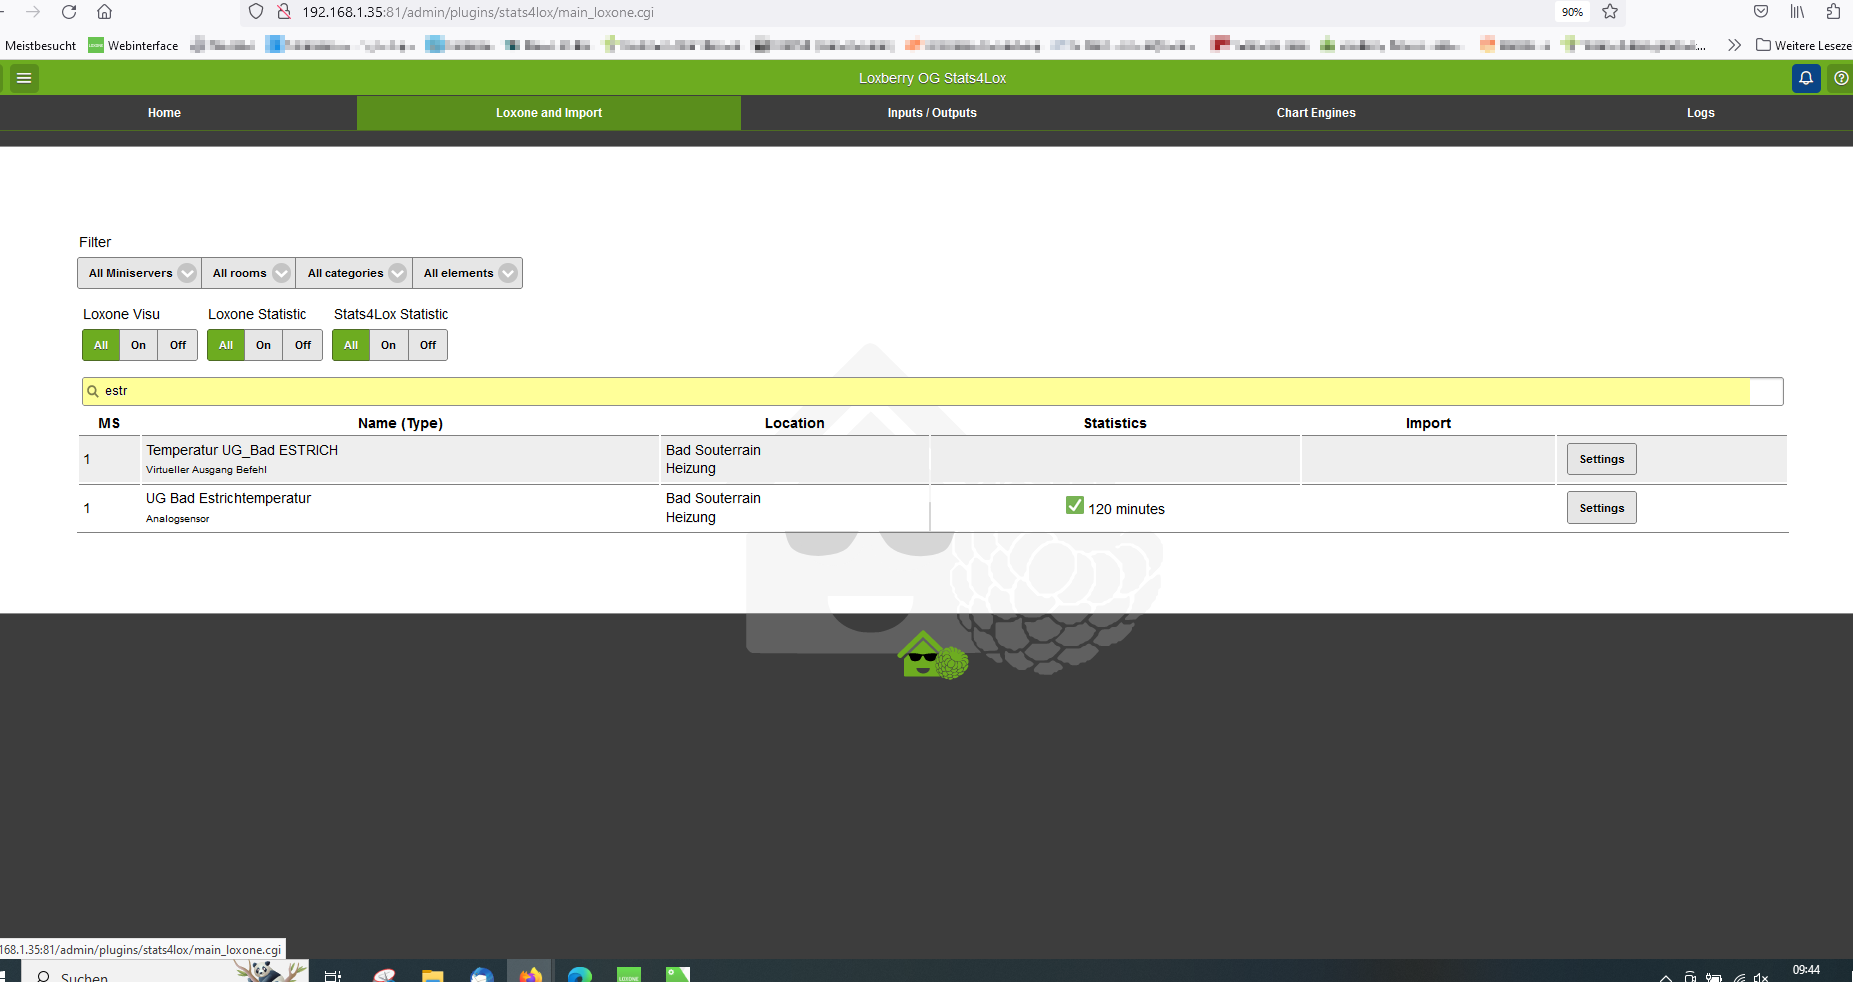Bookmark this page with the star

click(1610, 12)
